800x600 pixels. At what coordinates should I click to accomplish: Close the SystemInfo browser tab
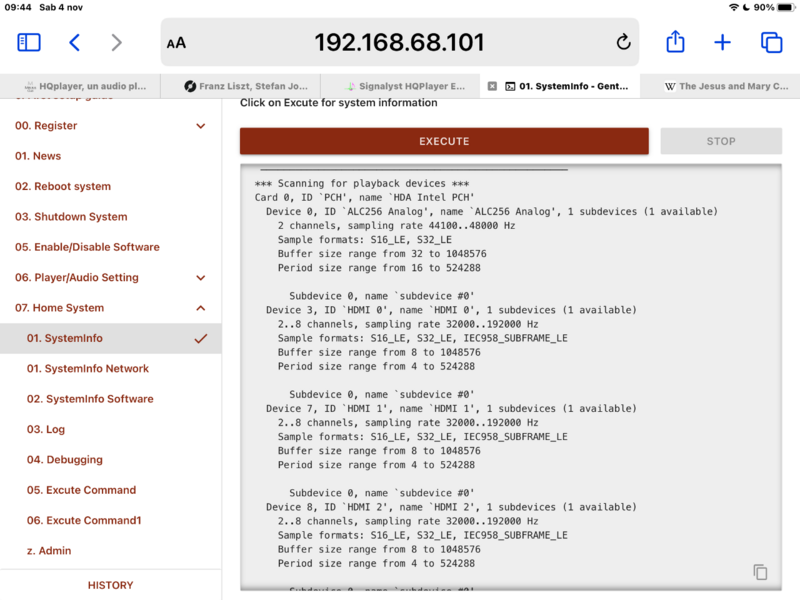(492, 86)
